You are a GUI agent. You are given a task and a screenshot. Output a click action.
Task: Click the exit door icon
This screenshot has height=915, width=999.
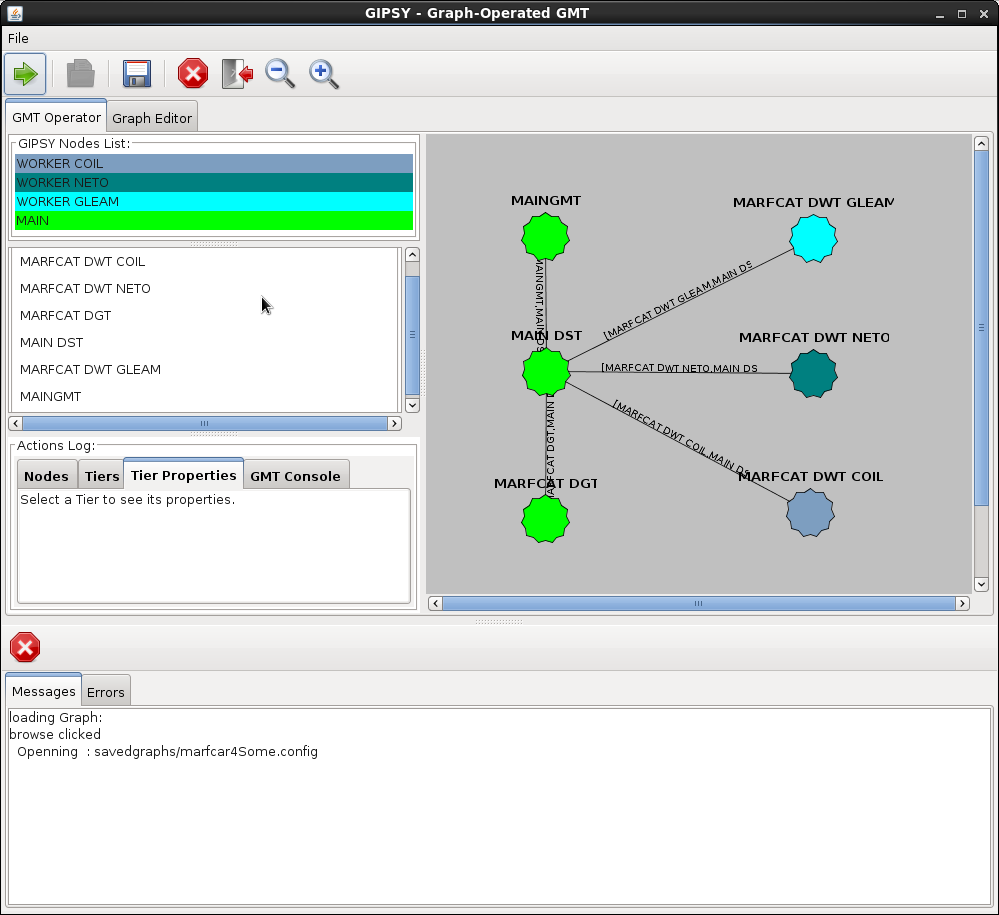[237, 74]
